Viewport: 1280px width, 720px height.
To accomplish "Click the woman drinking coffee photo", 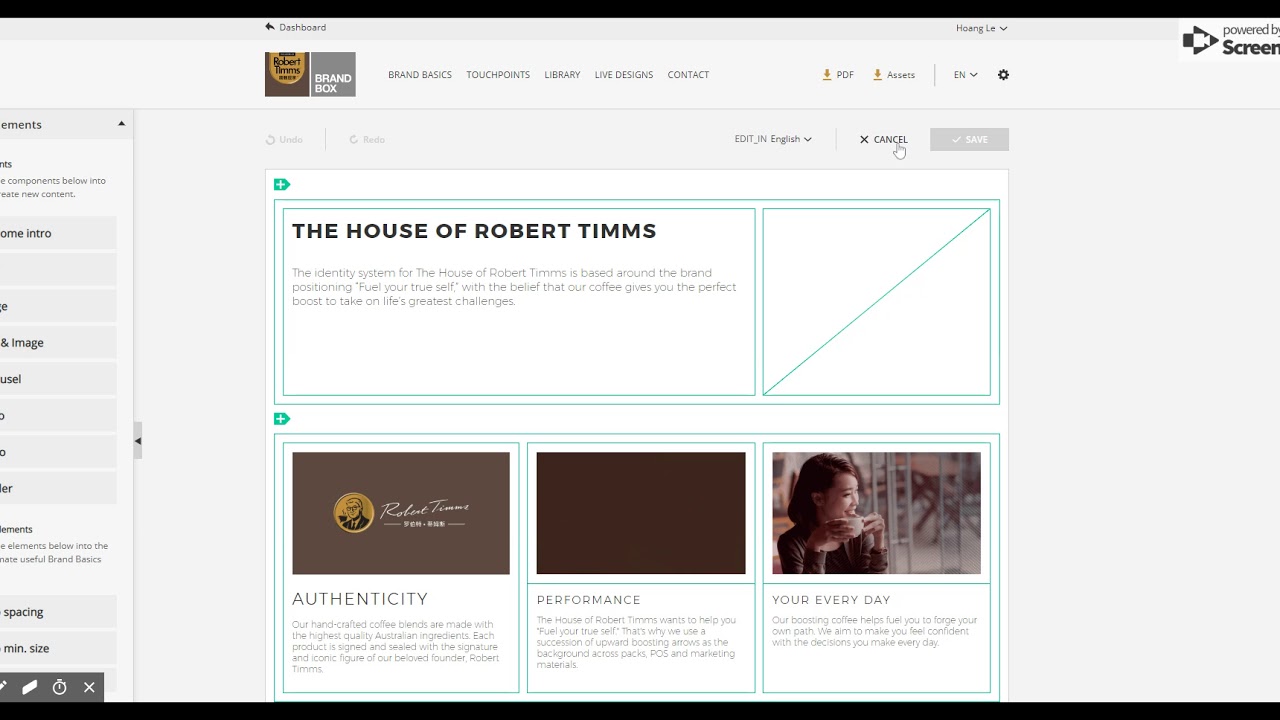I will 876,513.
